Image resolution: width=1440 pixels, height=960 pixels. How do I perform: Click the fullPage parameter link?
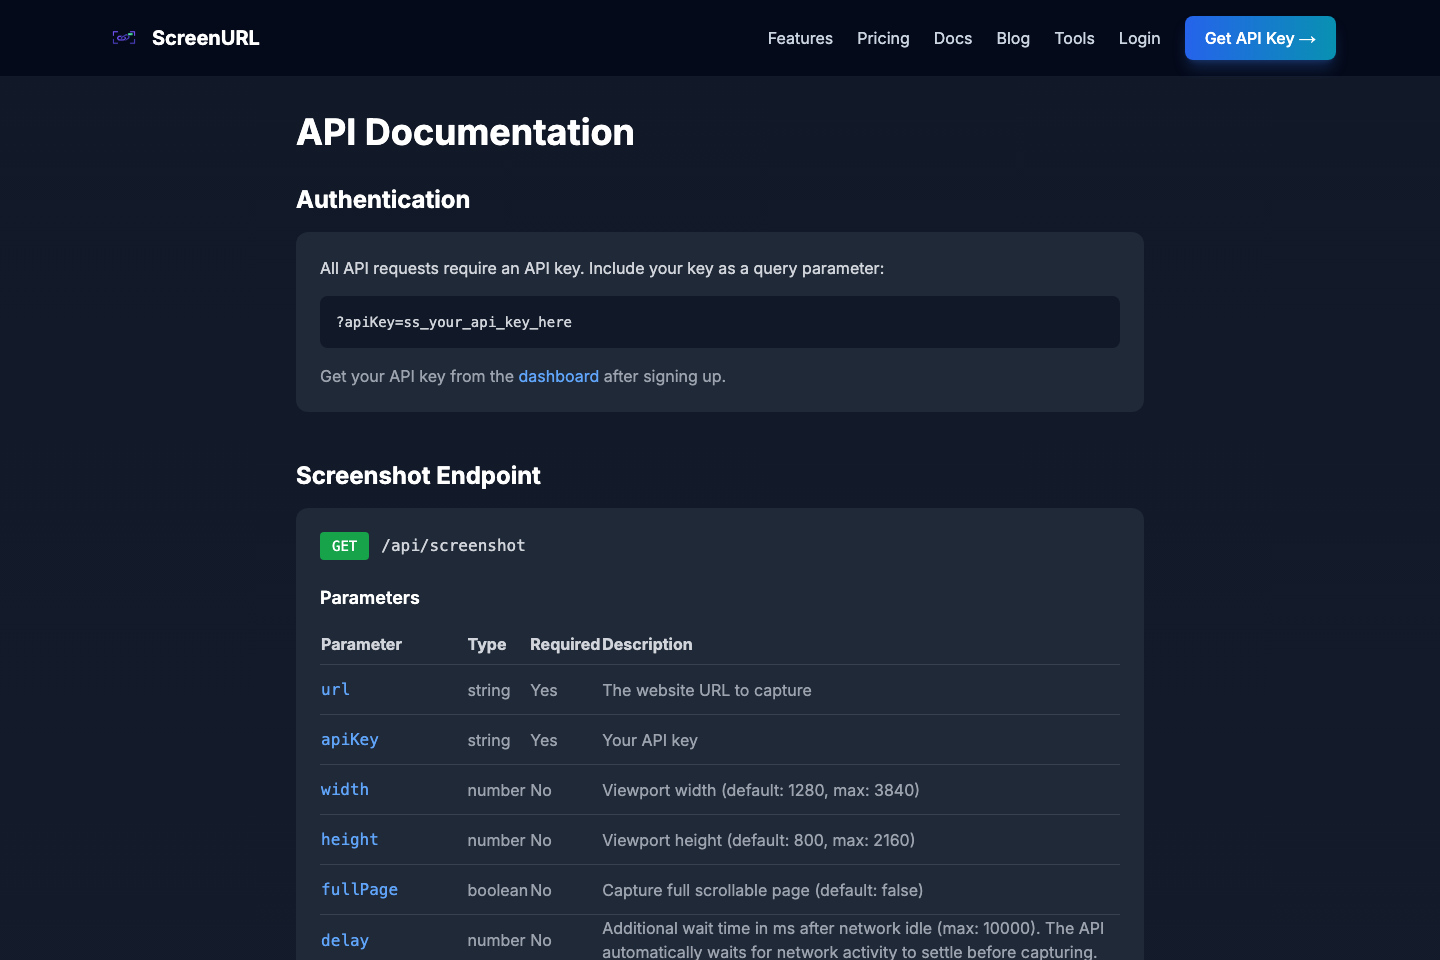tap(358, 889)
